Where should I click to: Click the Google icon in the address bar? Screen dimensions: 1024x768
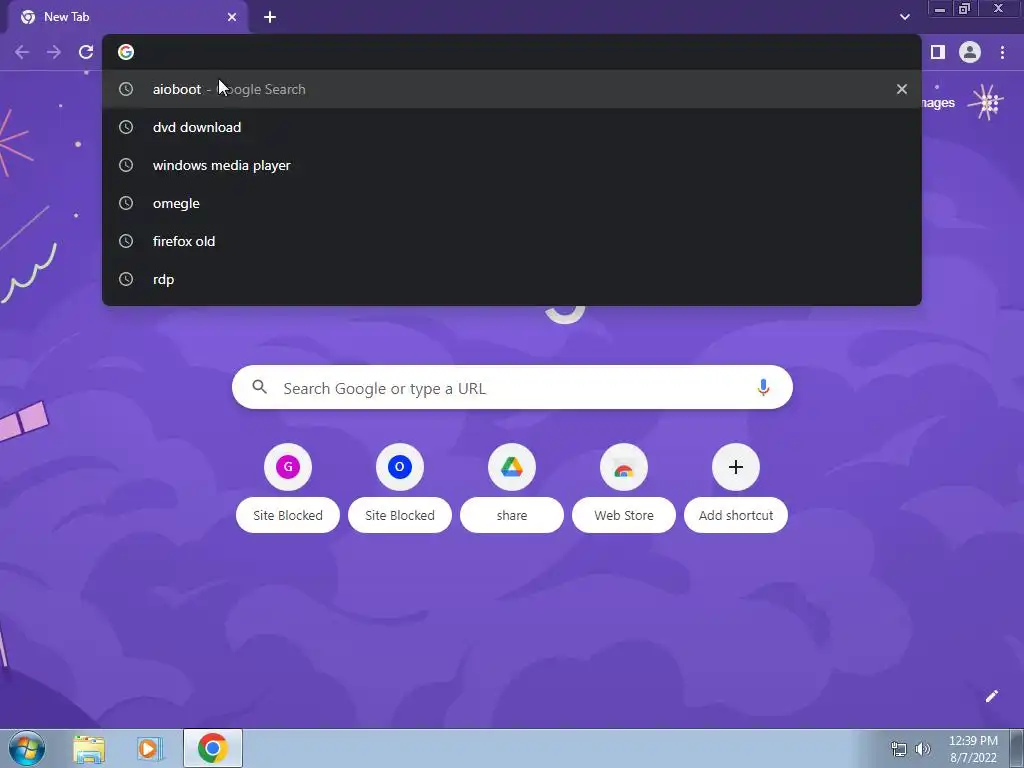pyautogui.click(x=126, y=52)
